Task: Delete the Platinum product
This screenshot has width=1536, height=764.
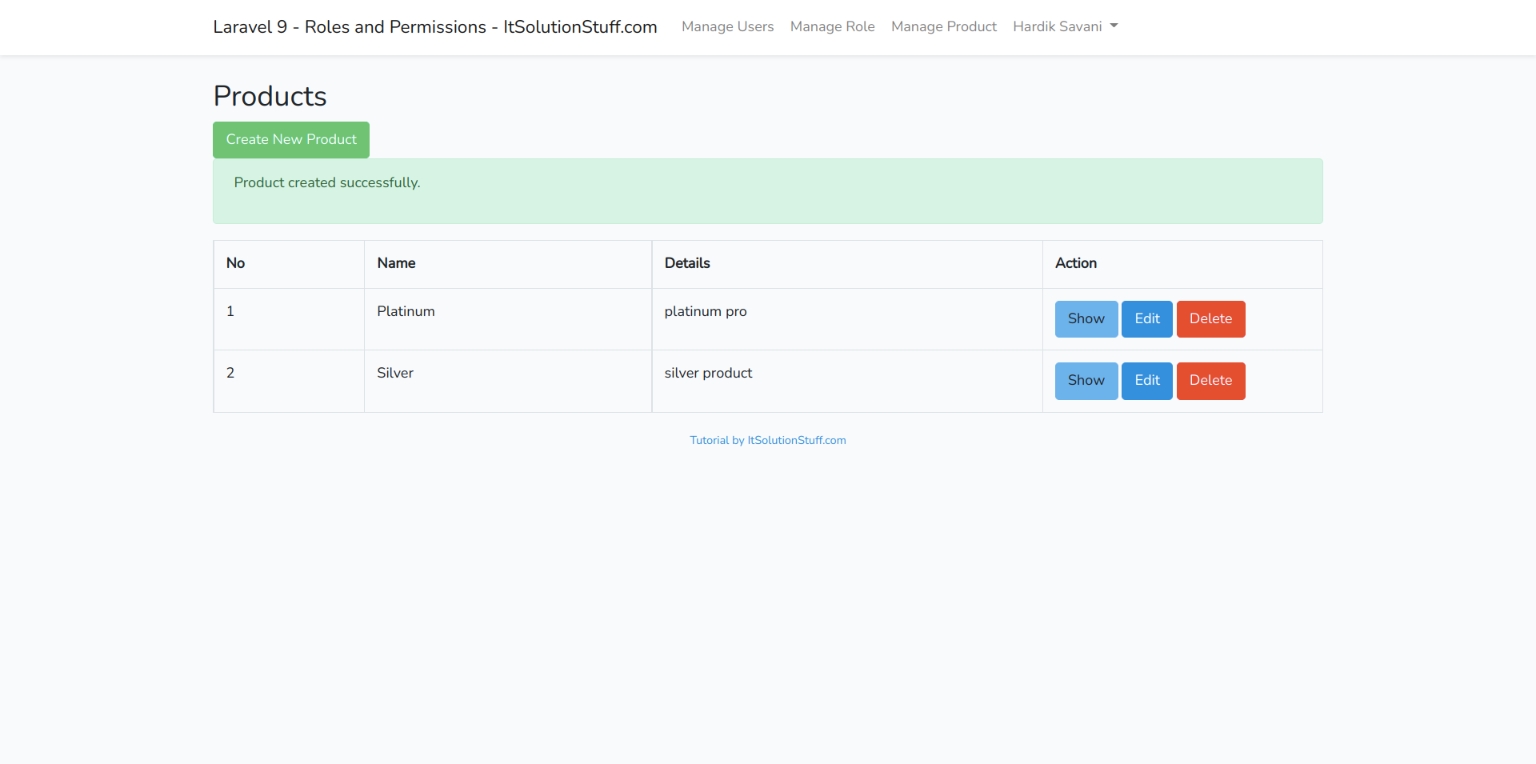Action: pyautogui.click(x=1210, y=319)
